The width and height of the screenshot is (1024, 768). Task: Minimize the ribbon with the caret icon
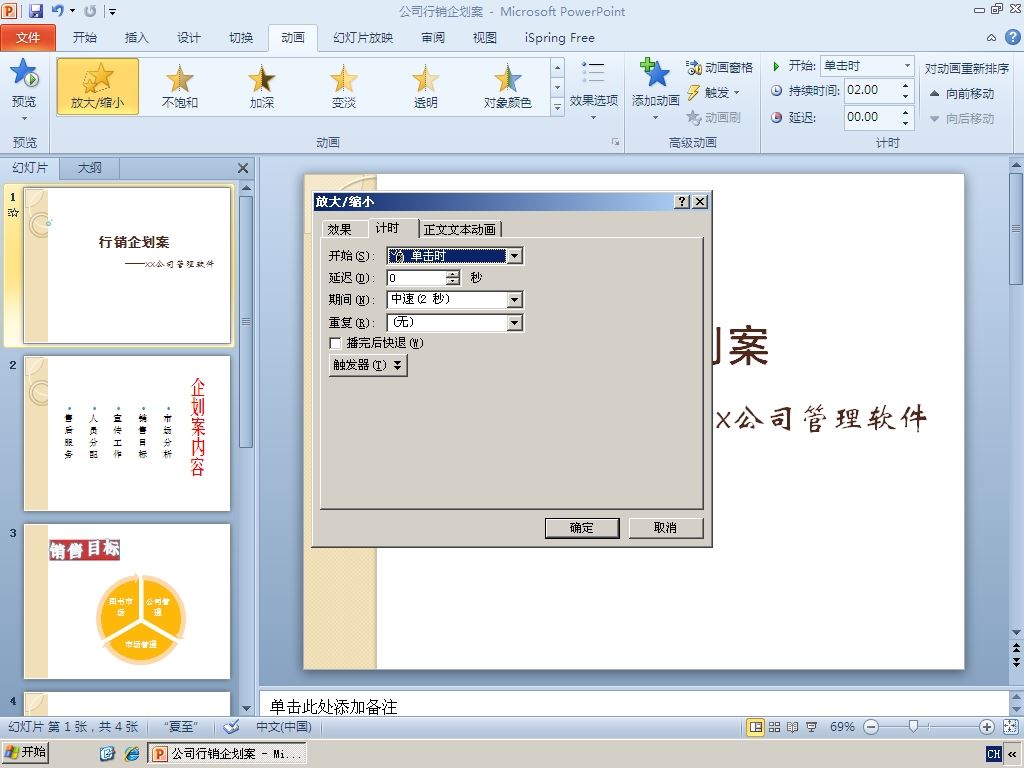tap(991, 38)
